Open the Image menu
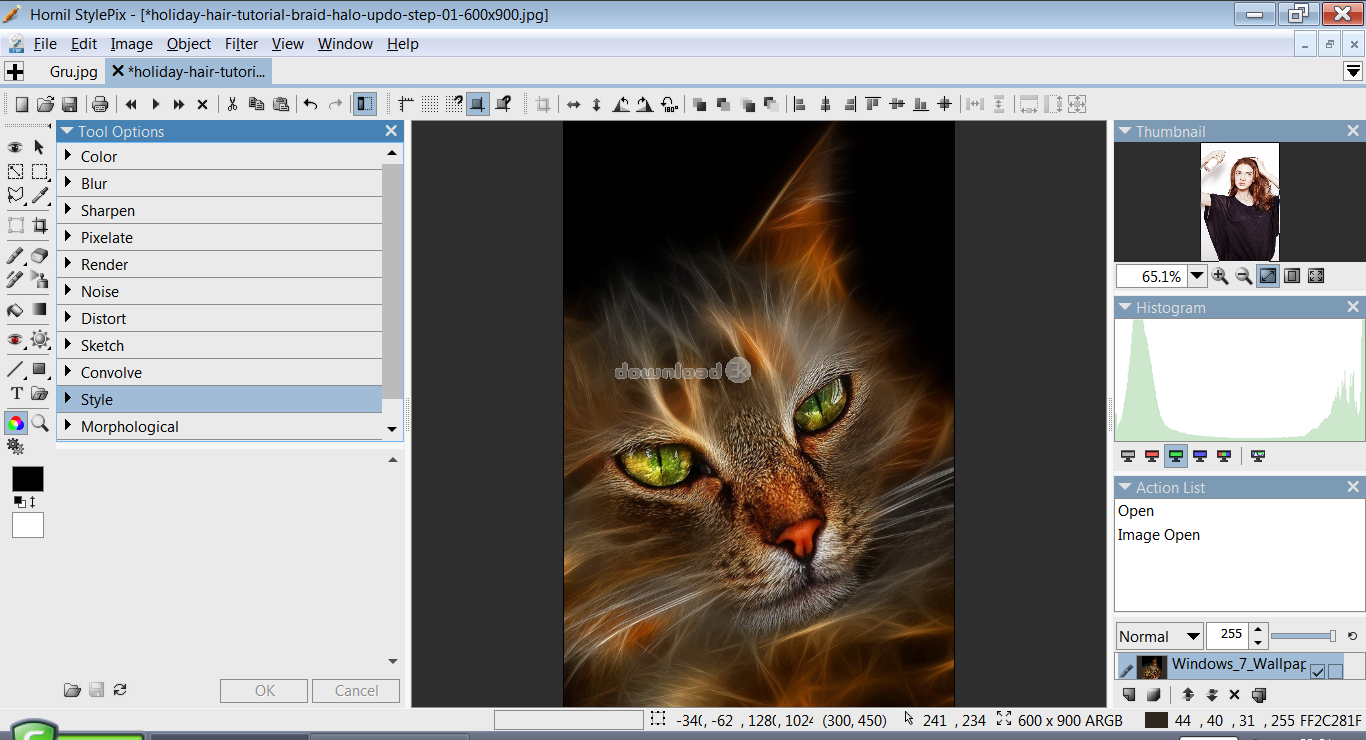The height and width of the screenshot is (740, 1366). point(131,44)
